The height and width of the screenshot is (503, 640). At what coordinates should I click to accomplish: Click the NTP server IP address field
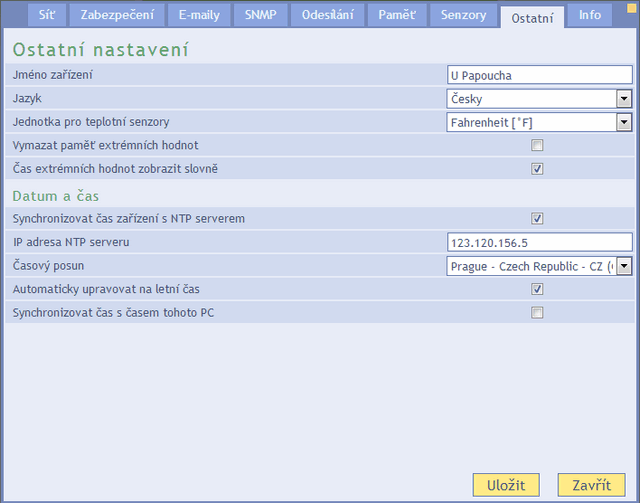(539, 242)
